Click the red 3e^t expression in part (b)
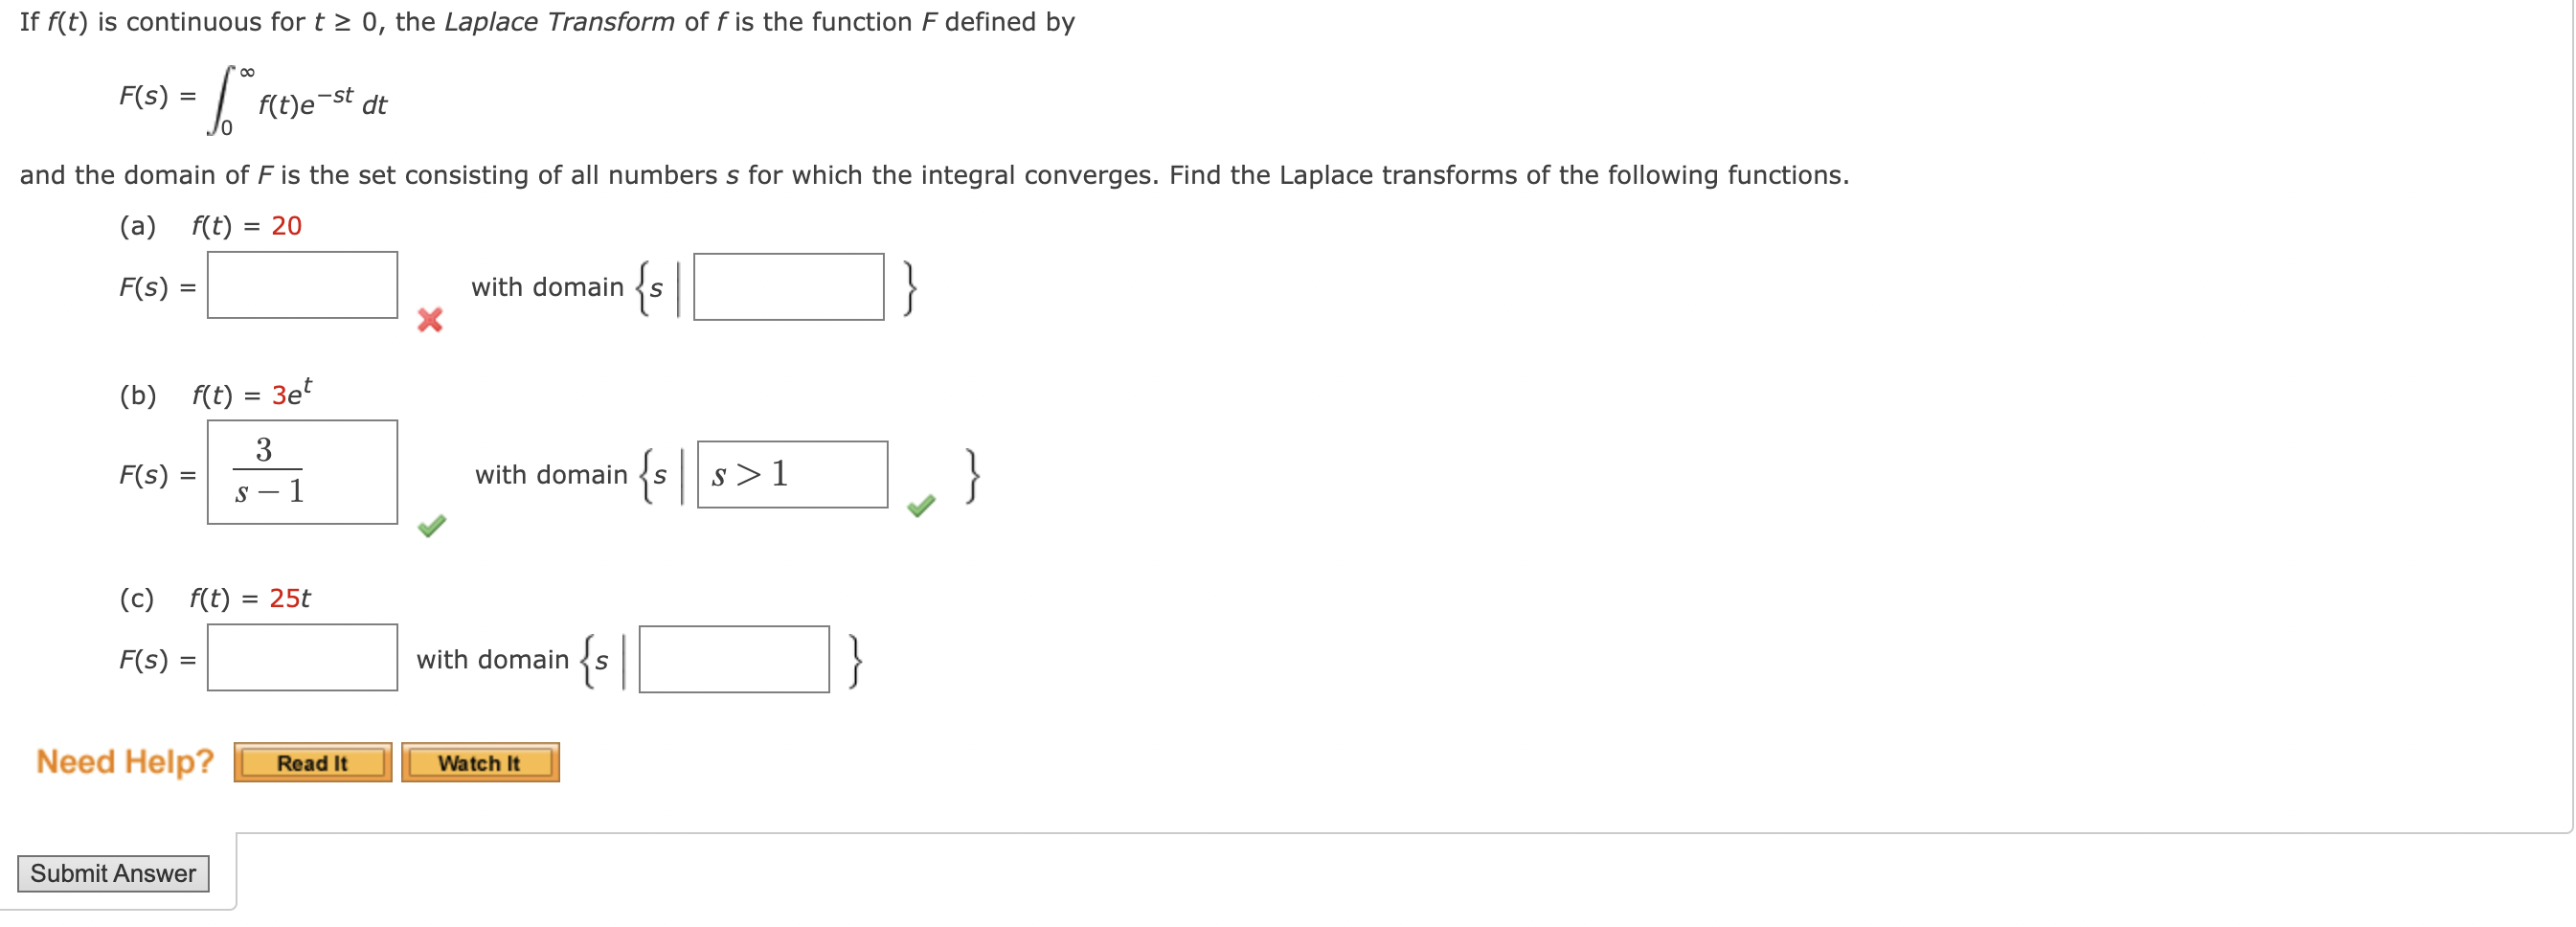2576x927 pixels. tap(291, 392)
